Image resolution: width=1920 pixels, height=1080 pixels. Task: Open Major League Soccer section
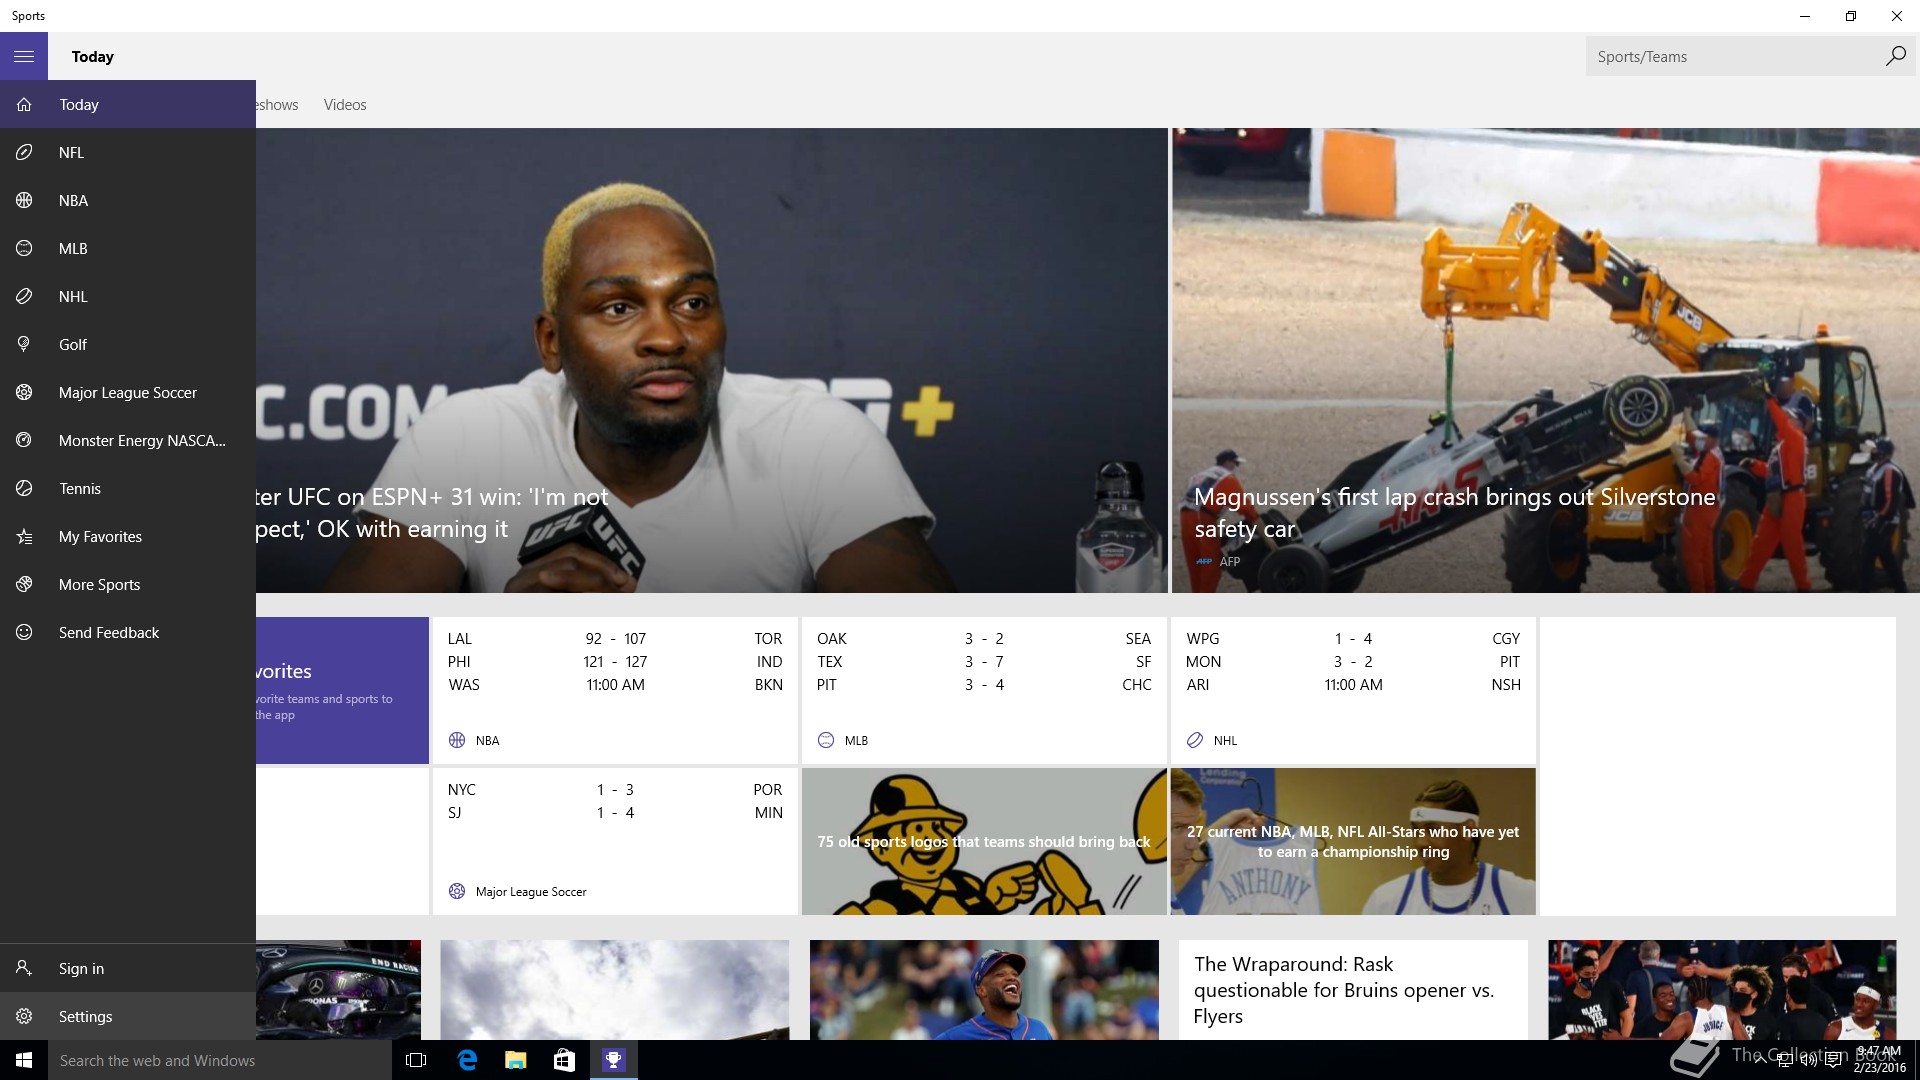coord(128,393)
